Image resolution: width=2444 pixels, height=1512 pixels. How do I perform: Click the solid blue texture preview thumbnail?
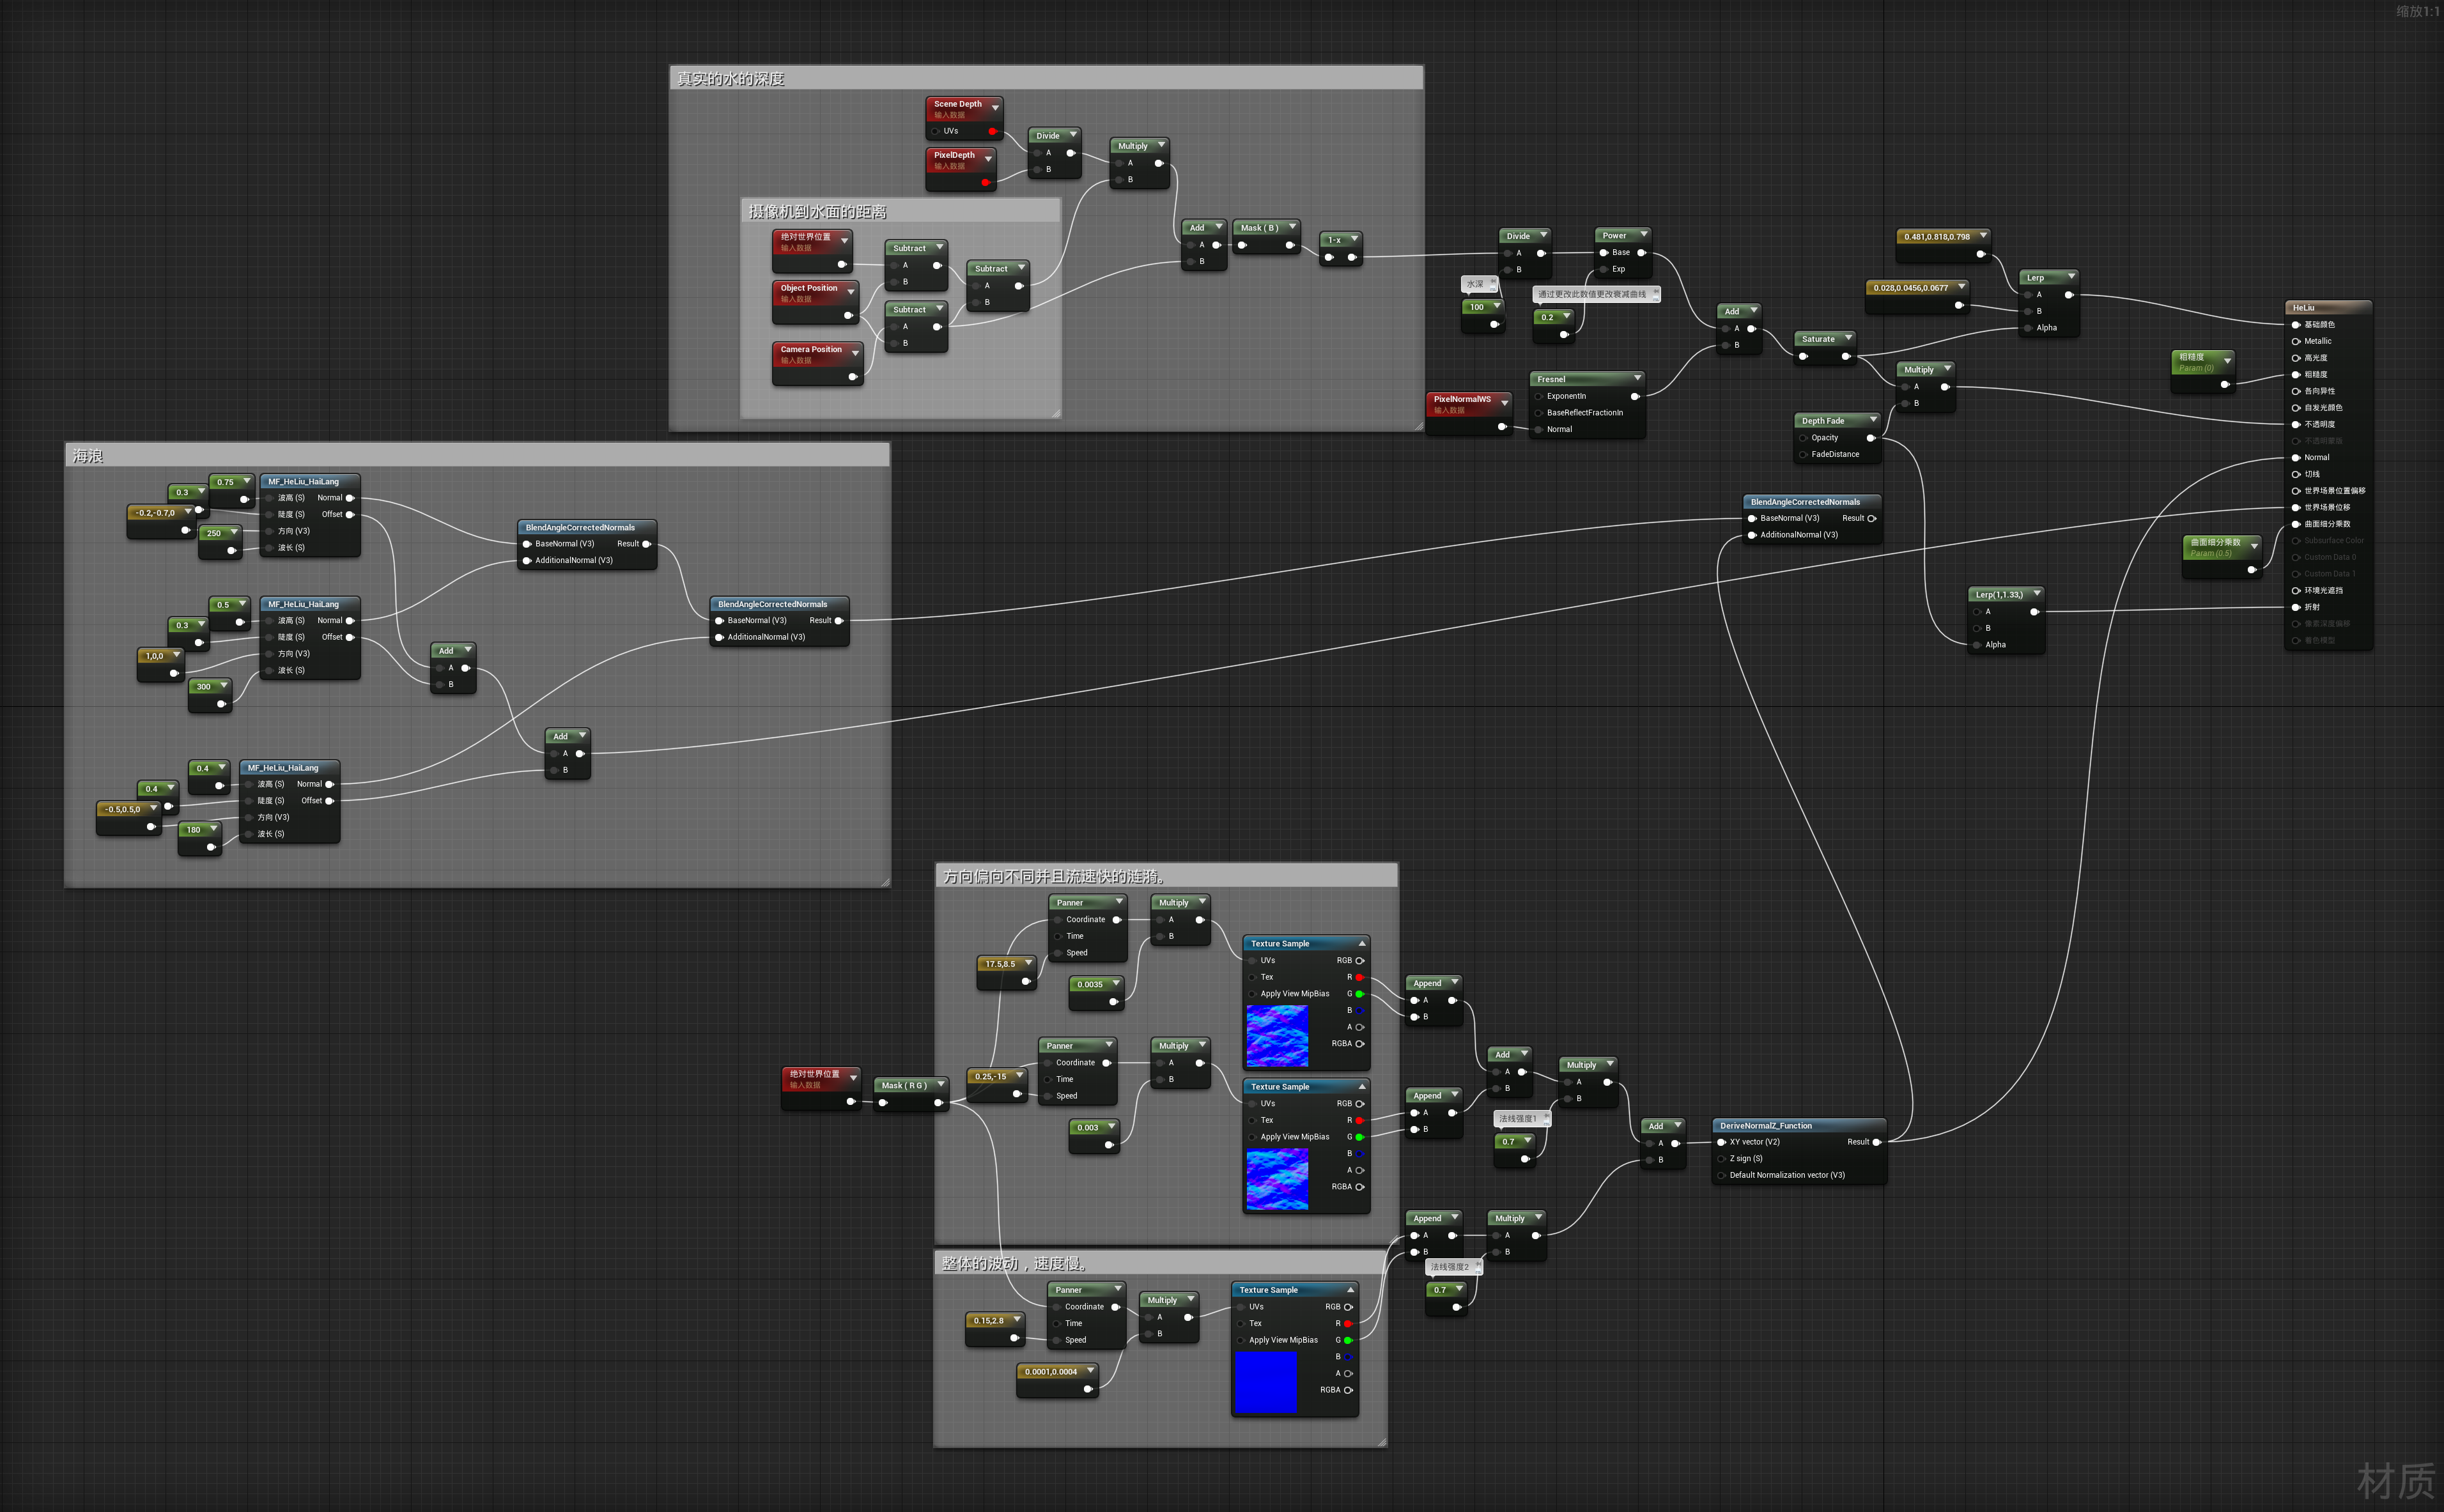tap(1266, 1382)
